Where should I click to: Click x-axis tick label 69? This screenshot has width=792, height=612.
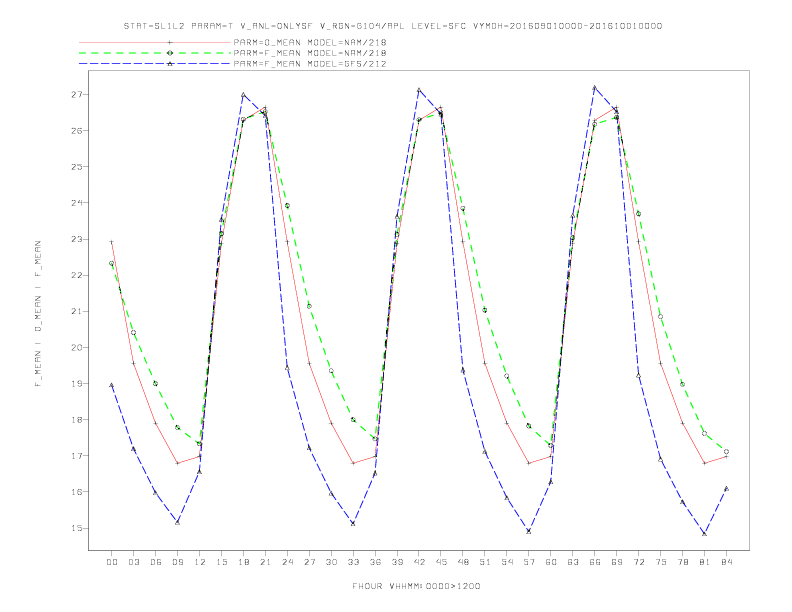[617, 562]
